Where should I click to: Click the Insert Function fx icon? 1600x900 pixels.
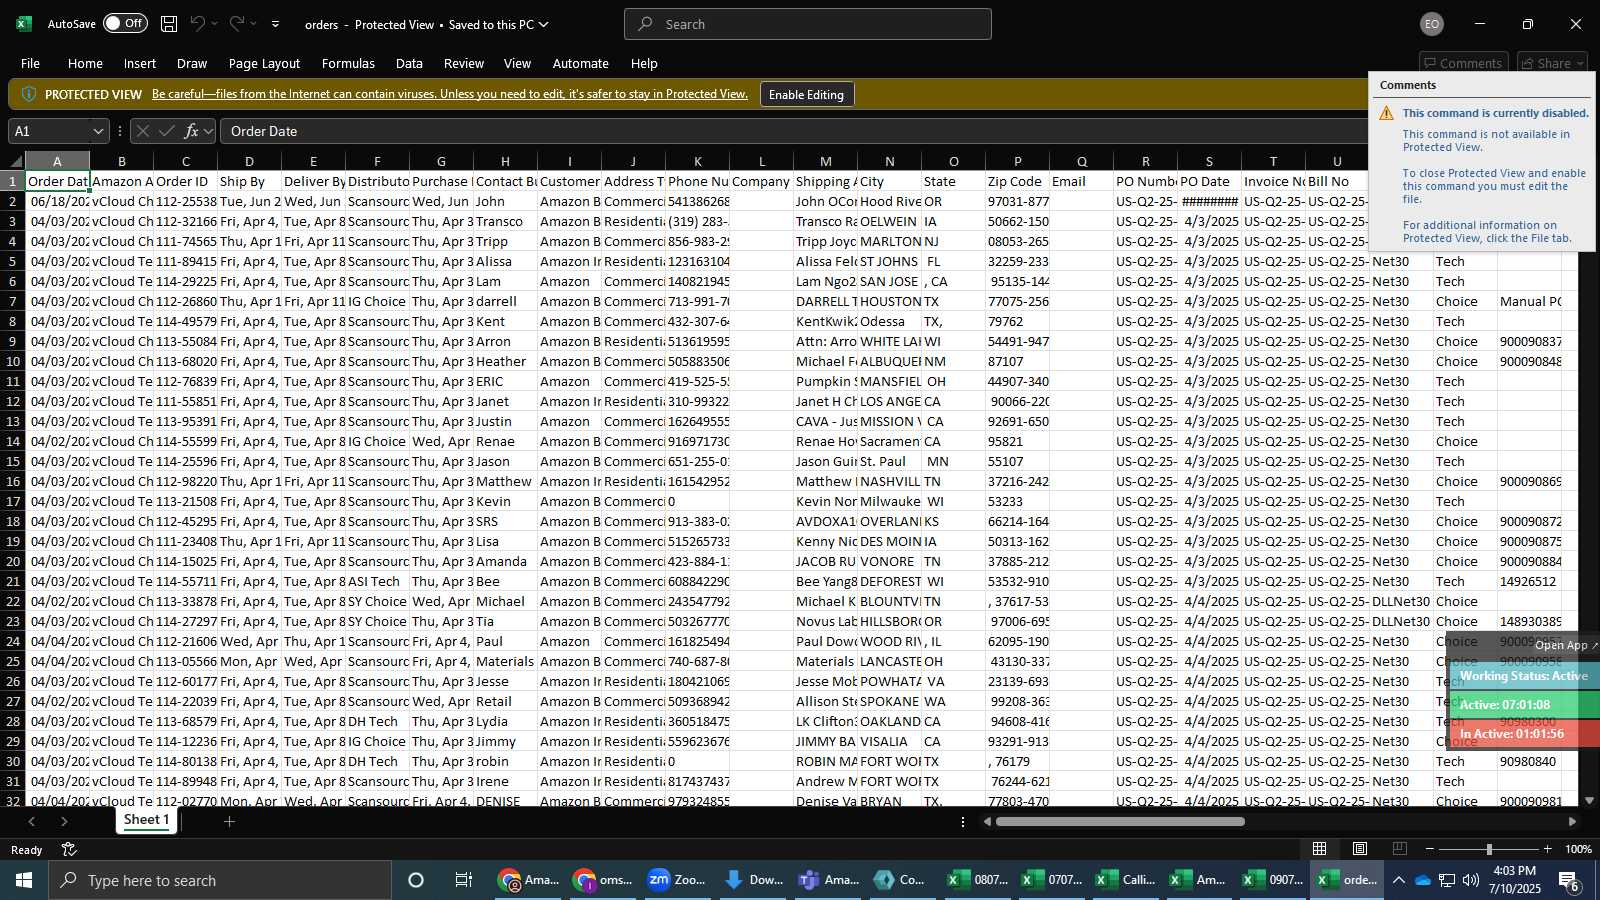[x=191, y=131]
